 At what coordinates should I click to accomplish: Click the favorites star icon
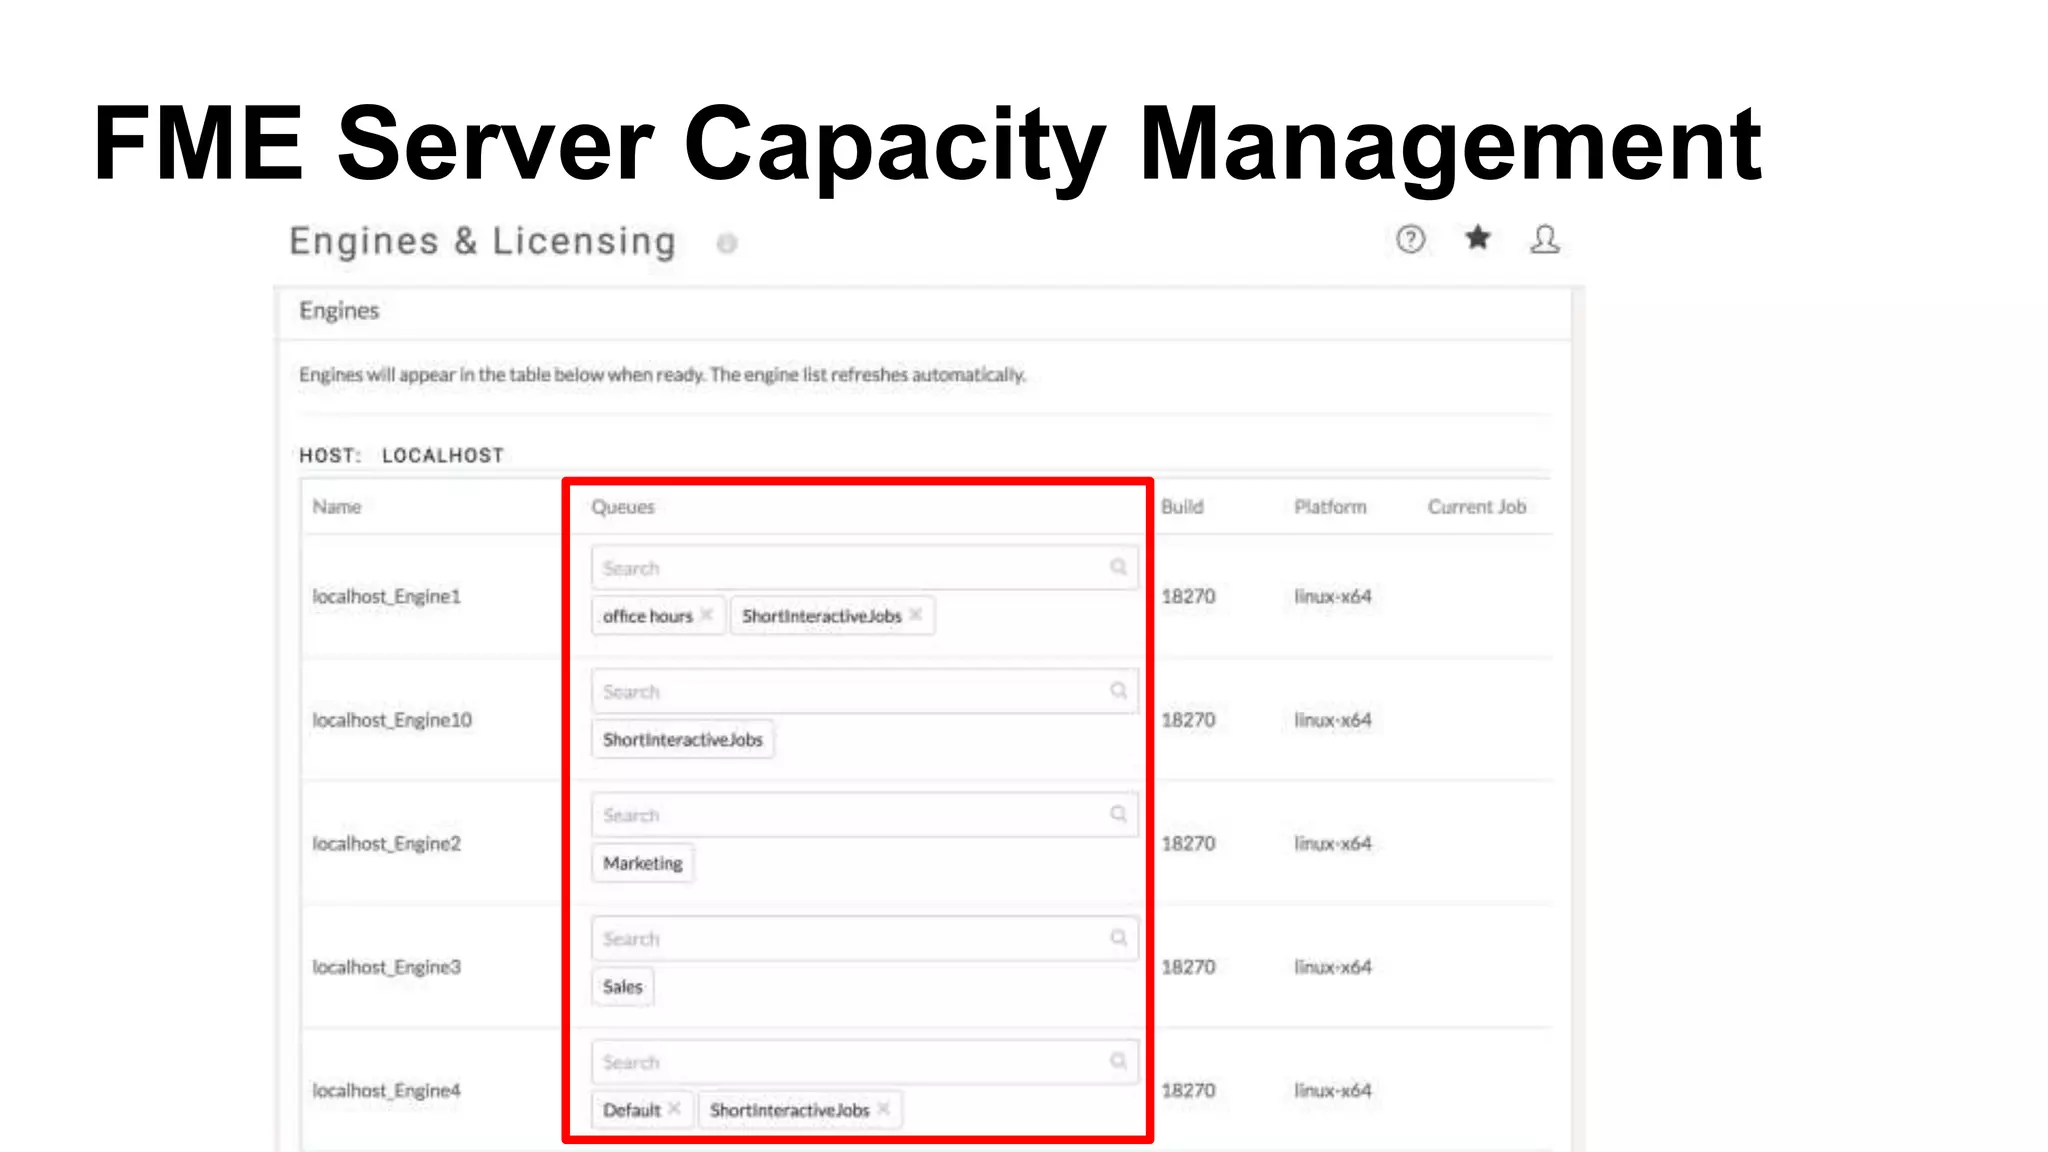1477,238
